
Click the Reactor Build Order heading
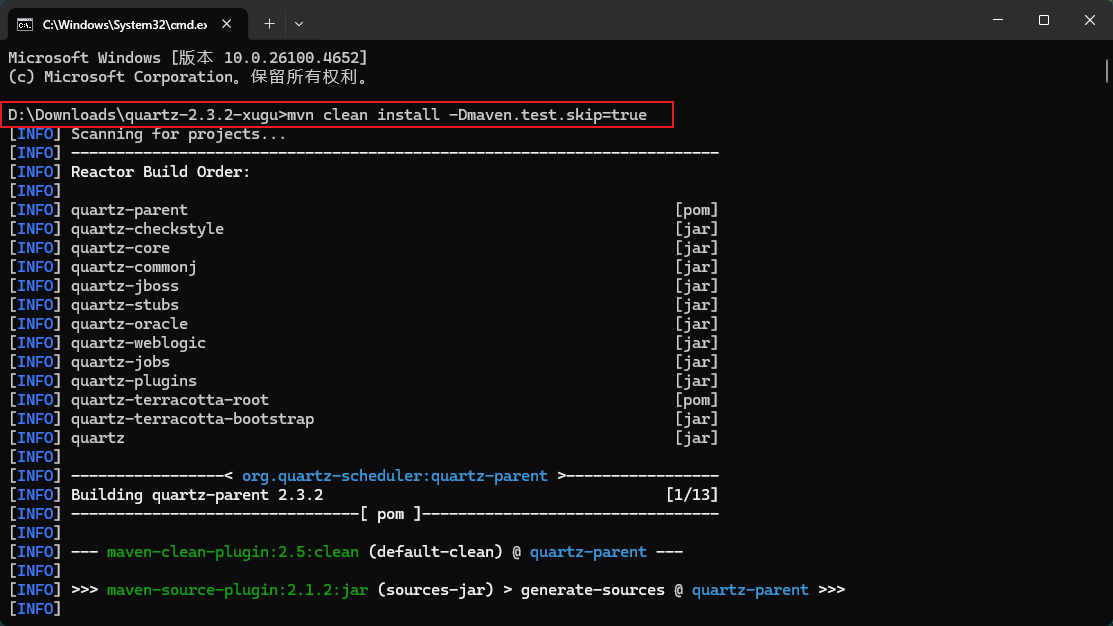[160, 172]
